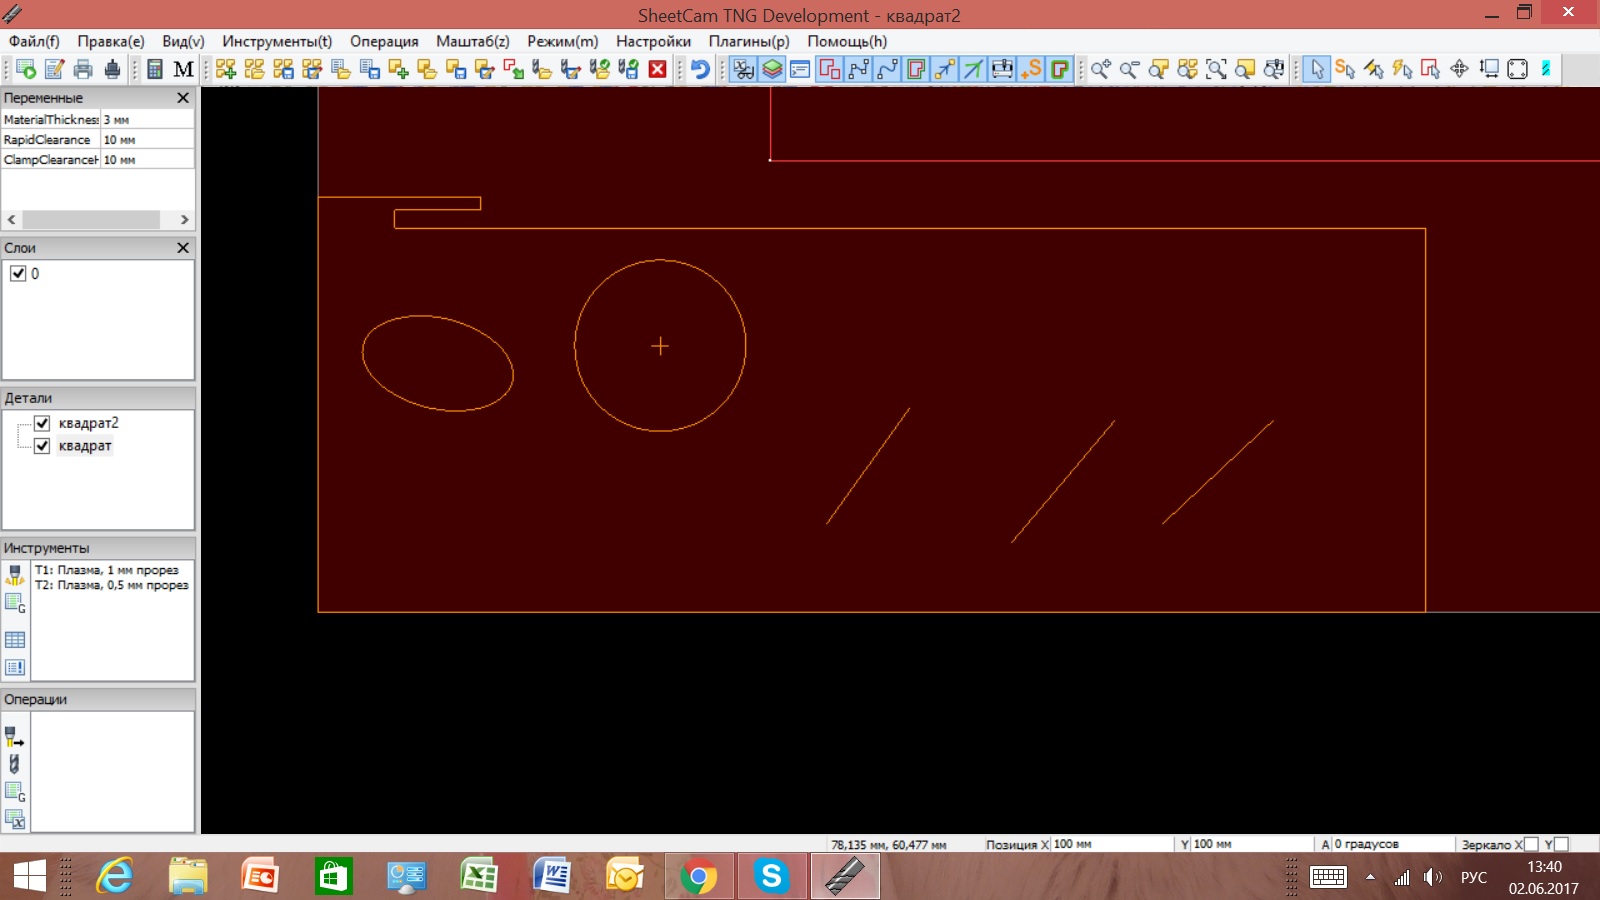1600x900 pixels.
Task: Close the Переменные panel
Action: (x=183, y=97)
